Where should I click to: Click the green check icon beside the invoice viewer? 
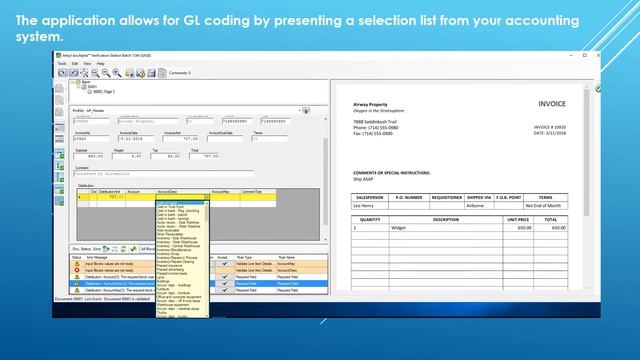(598, 88)
